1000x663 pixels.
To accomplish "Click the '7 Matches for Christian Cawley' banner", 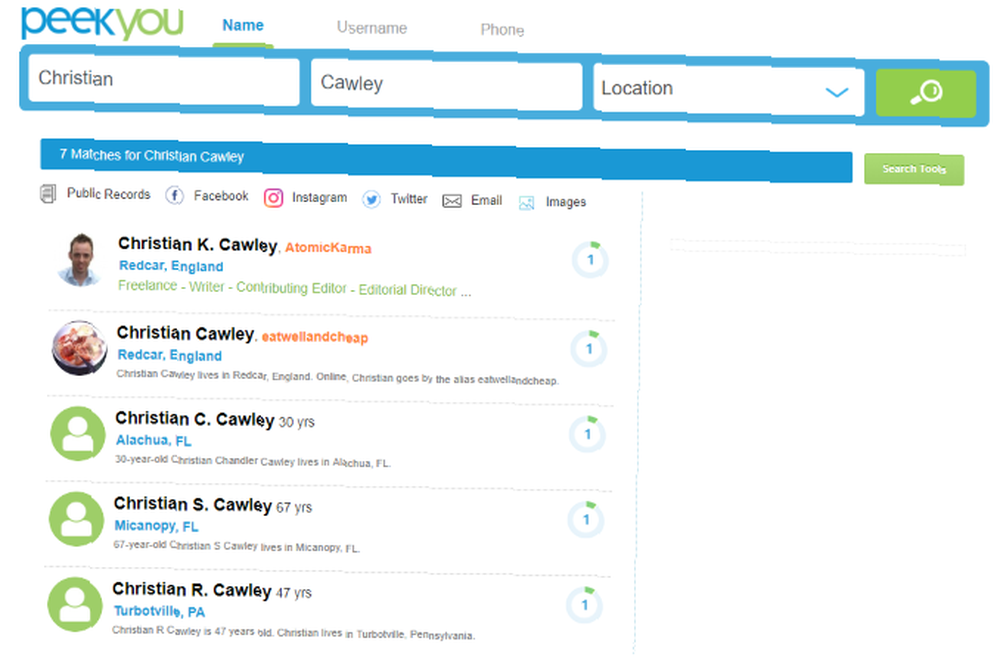I will [x=446, y=161].
